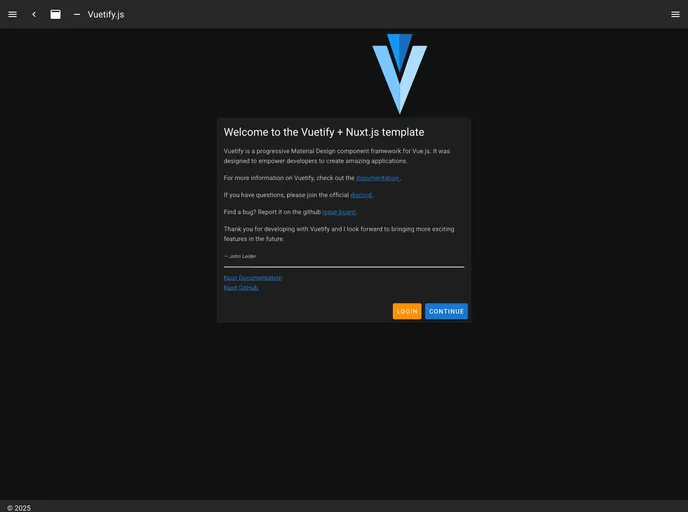The height and width of the screenshot is (512, 688).
Task: Open the official discord link
Action: point(361,195)
